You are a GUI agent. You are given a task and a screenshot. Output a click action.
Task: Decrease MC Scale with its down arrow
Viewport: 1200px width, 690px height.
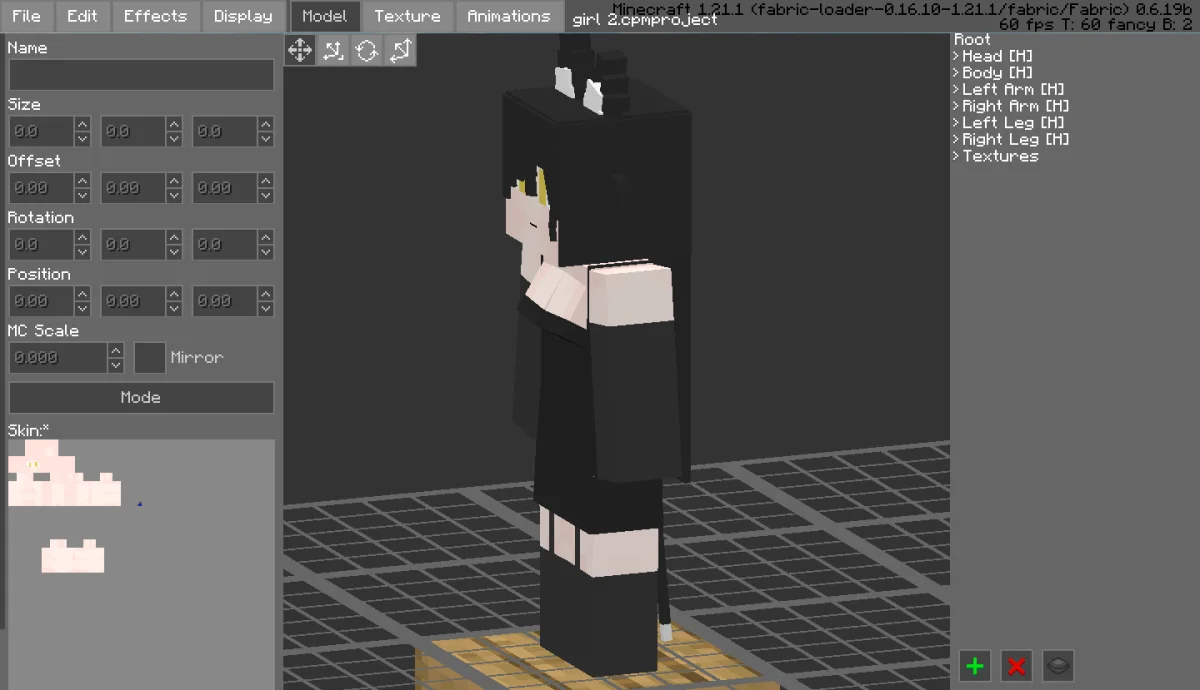tap(116, 366)
